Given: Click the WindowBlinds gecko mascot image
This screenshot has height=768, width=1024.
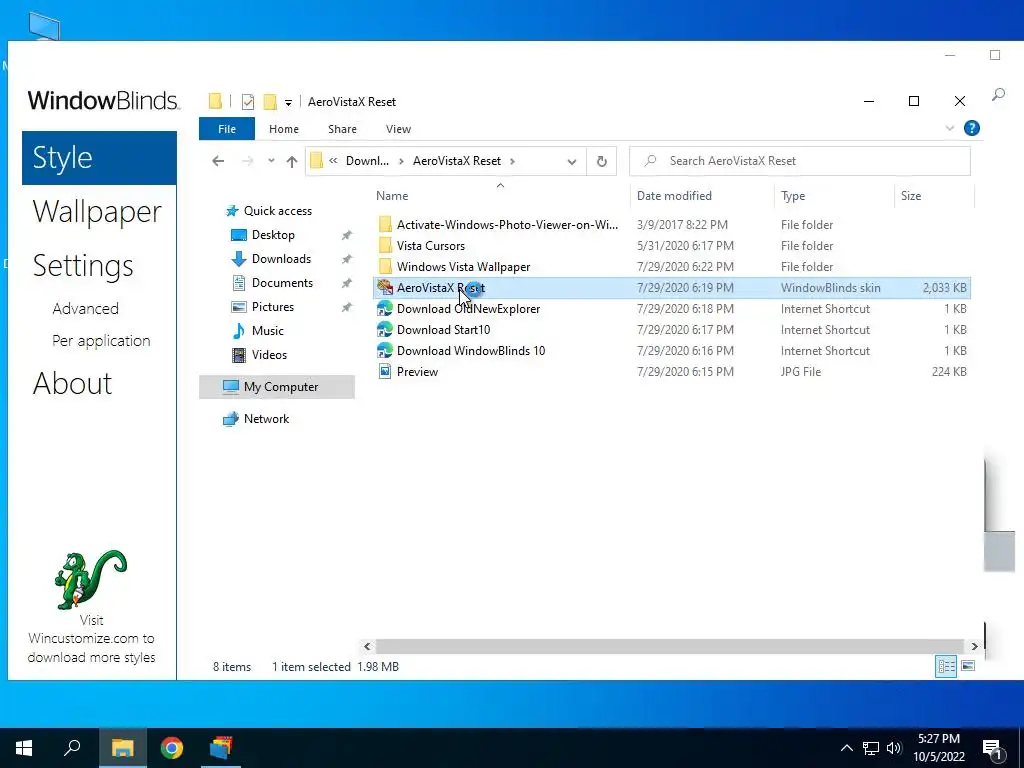Looking at the screenshot, I should (x=91, y=580).
